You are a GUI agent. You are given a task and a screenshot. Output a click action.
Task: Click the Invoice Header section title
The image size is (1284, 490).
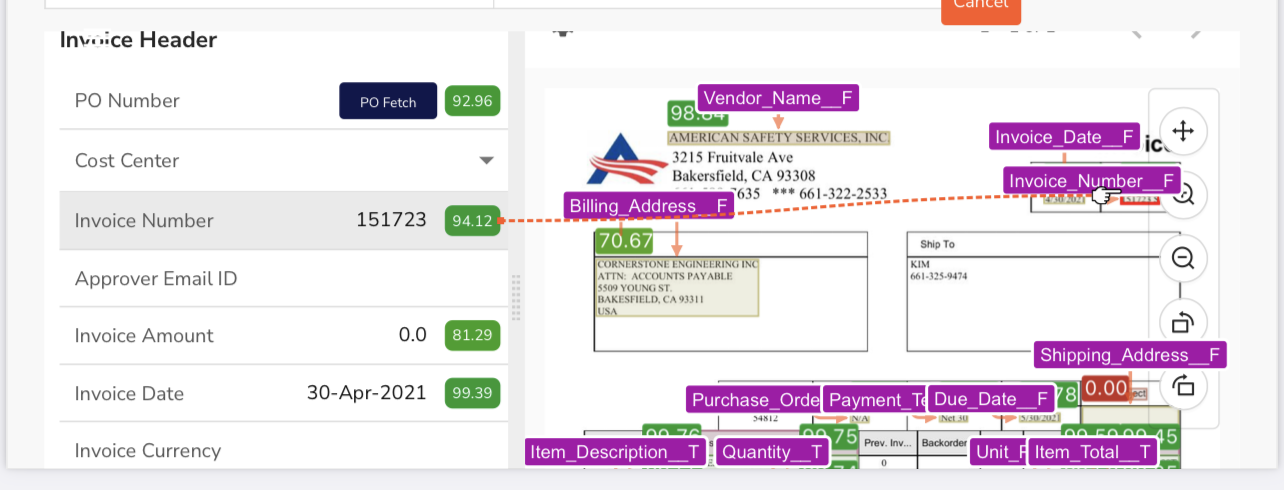138,40
